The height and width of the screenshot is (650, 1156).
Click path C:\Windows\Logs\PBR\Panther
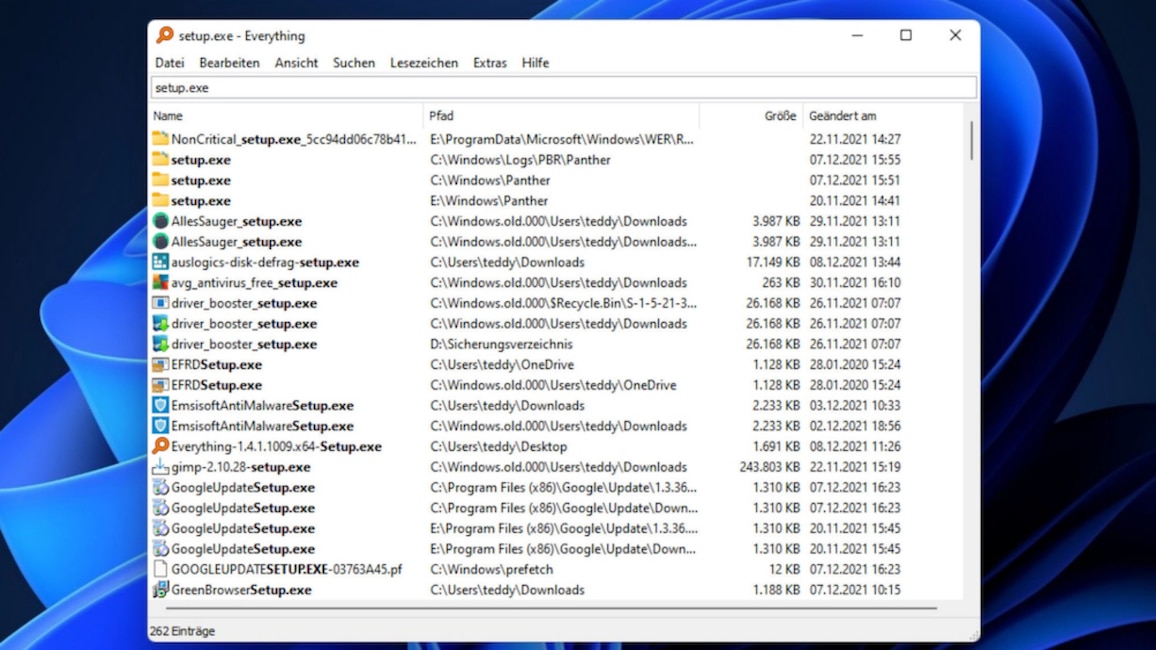tap(520, 160)
